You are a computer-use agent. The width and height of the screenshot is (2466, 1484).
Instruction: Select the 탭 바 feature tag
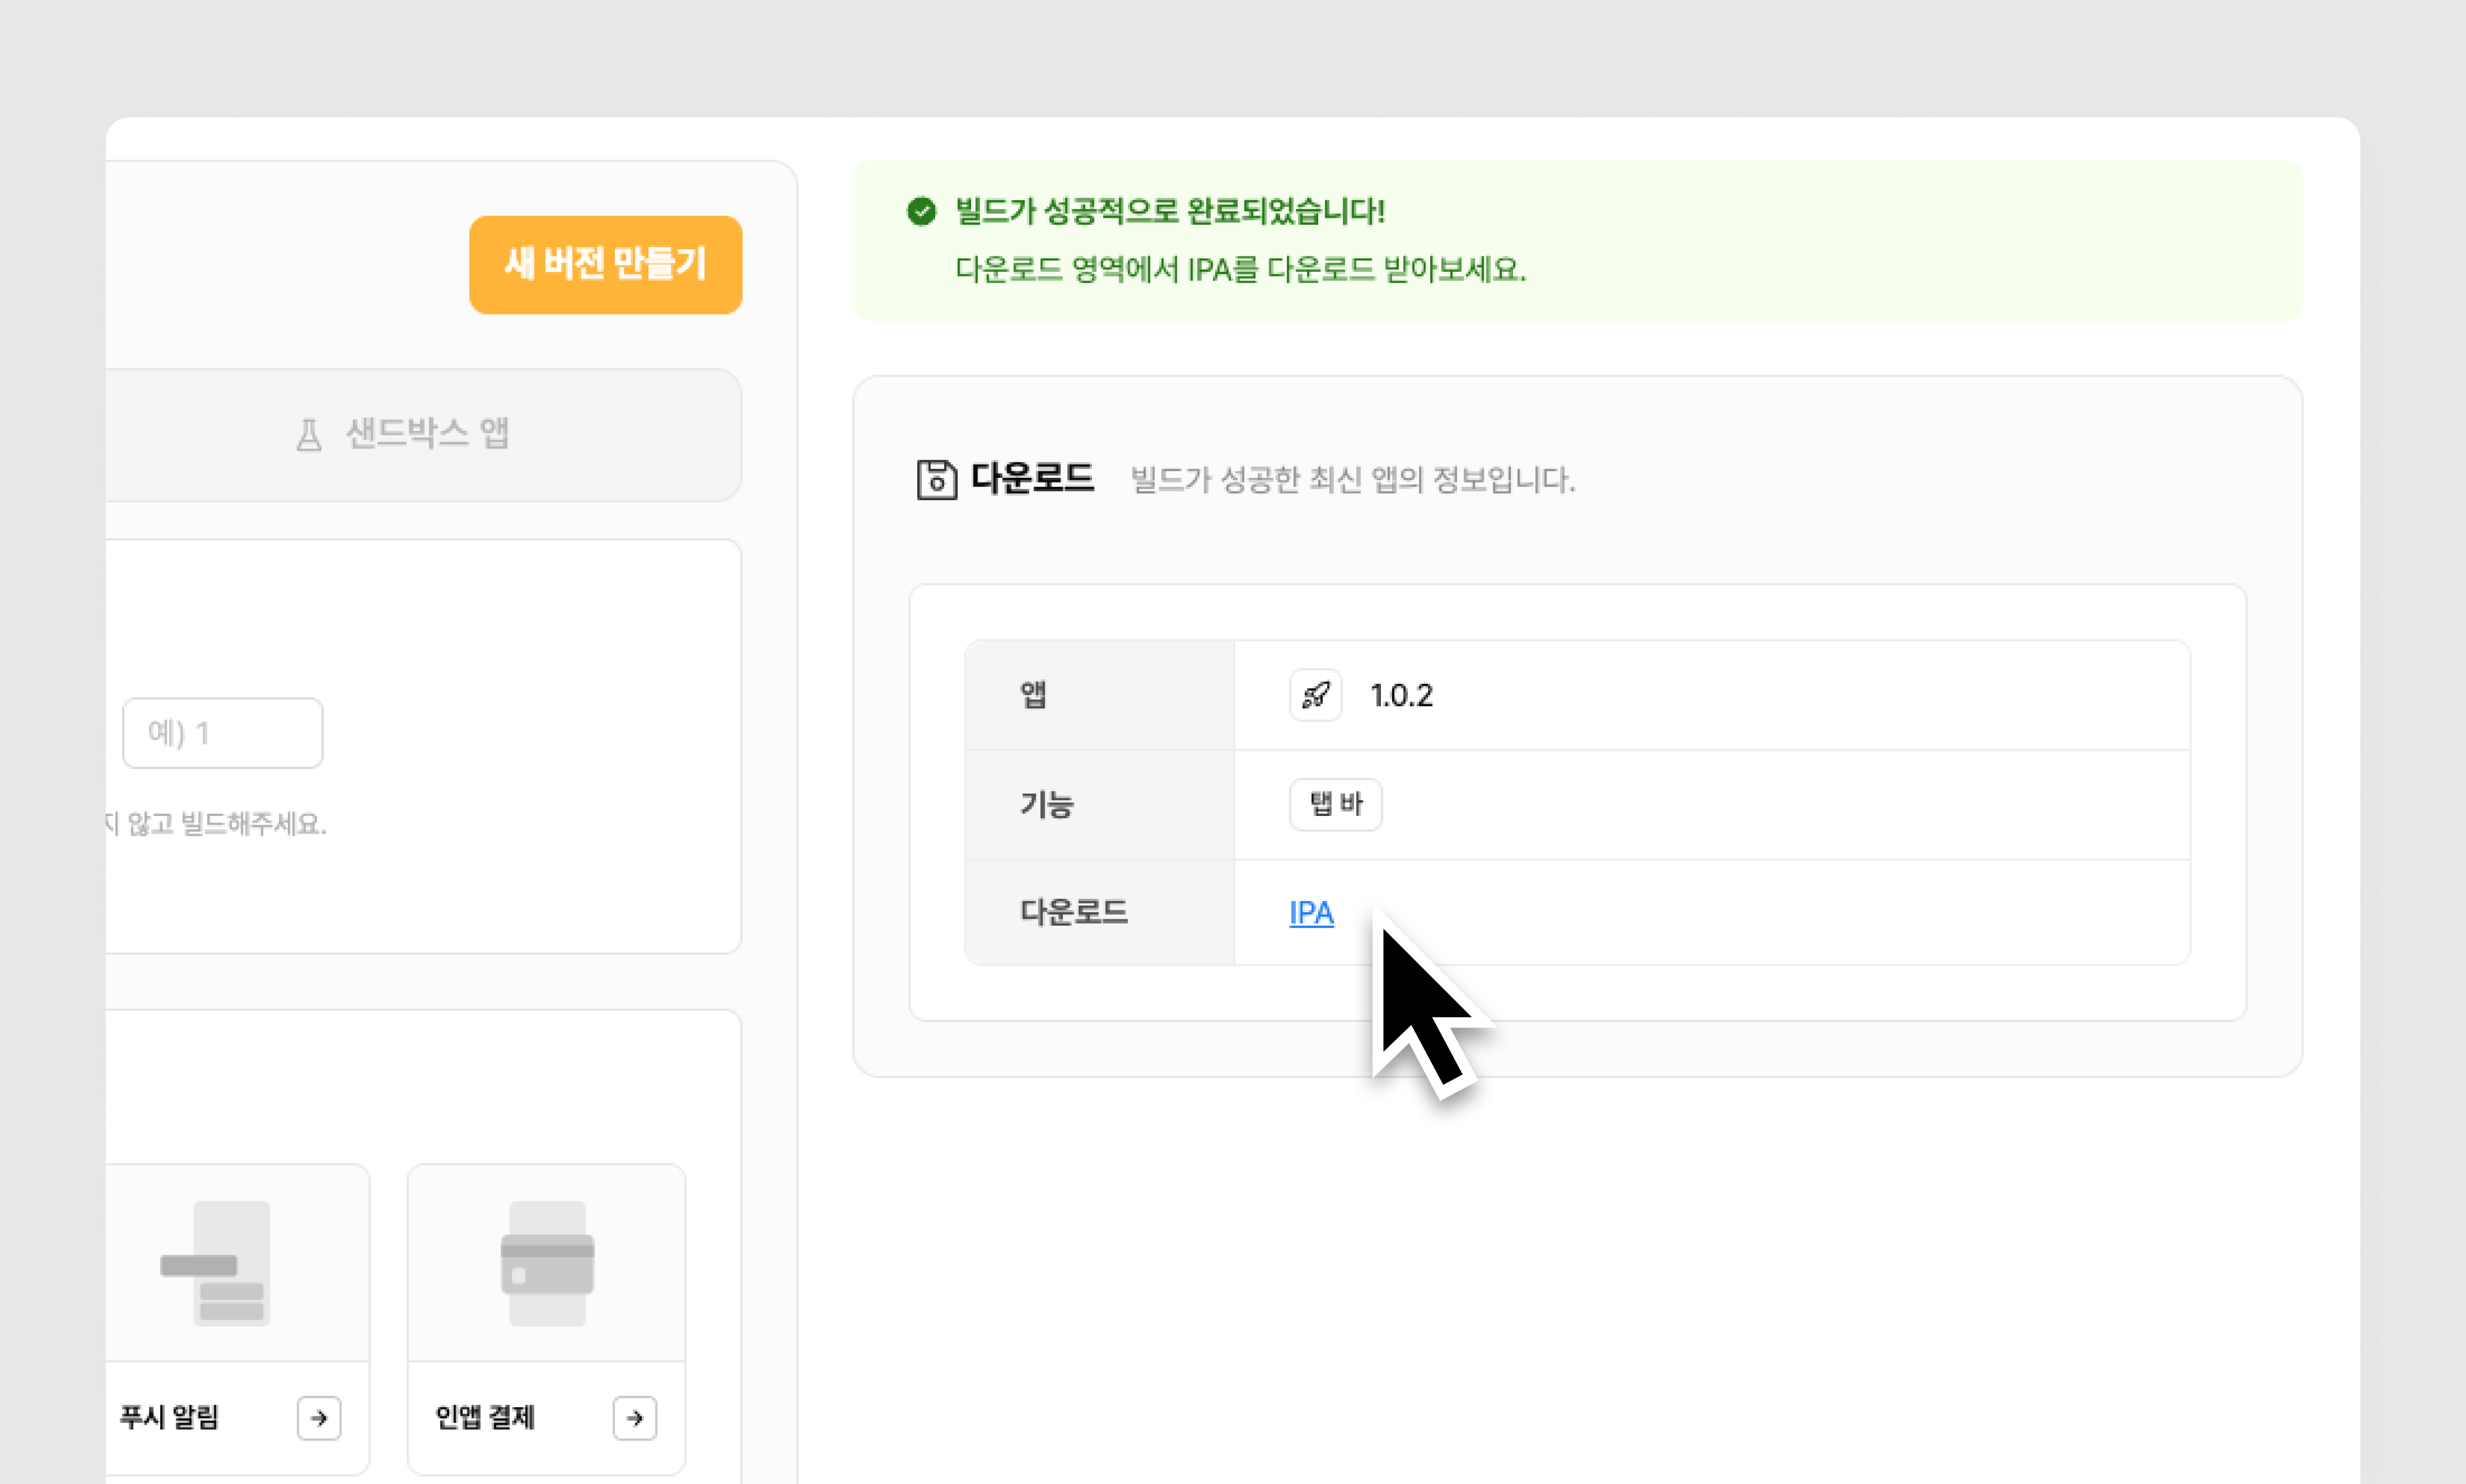[x=1335, y=804]
